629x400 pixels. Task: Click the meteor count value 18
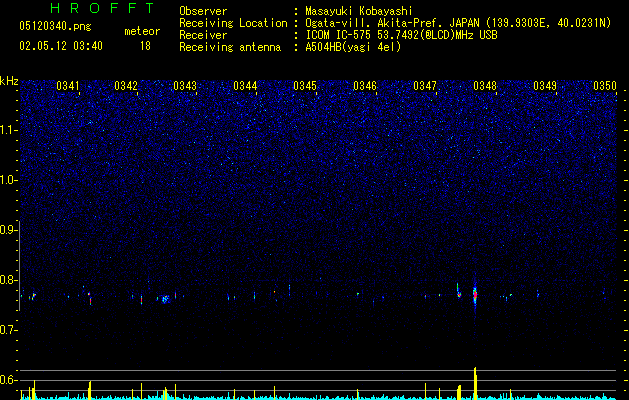point(145,46)
